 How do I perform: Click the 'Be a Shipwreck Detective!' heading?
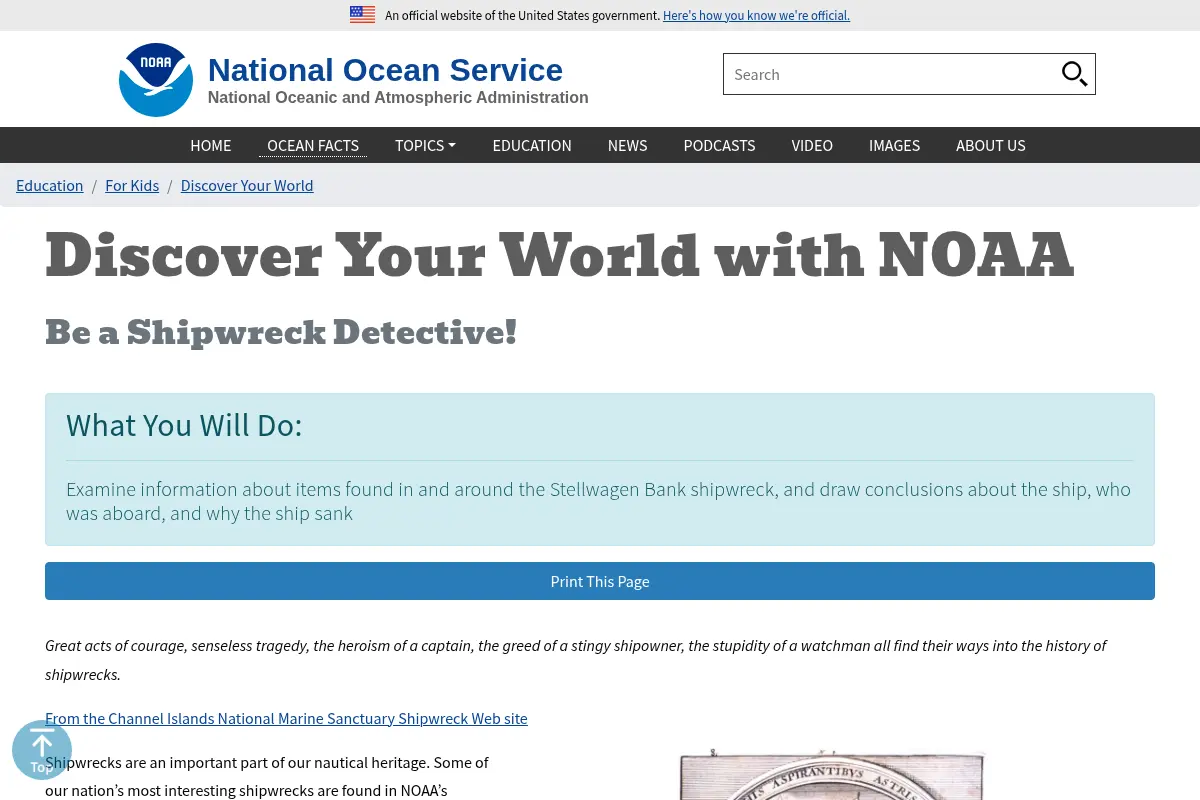pos(281,332)
